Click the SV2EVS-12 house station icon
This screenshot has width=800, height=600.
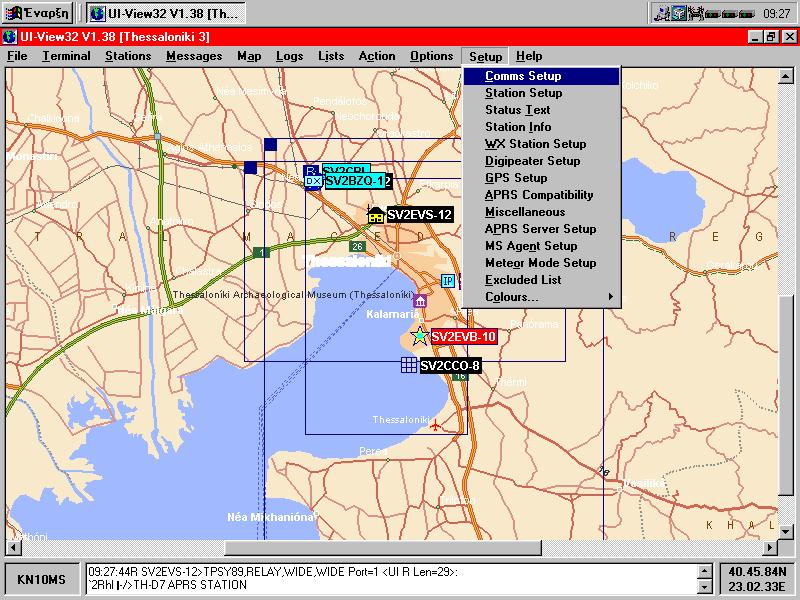376,215
